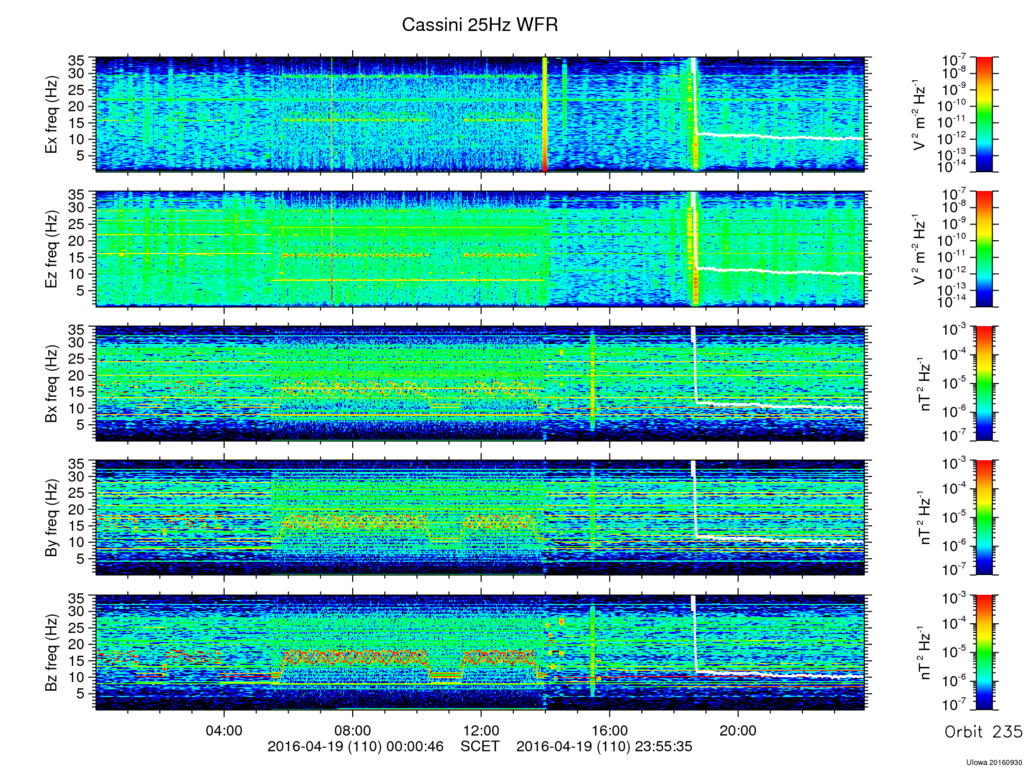1024x767 pixels.
Task: Click the By panel color scale bar
Action: coord(984,517)
